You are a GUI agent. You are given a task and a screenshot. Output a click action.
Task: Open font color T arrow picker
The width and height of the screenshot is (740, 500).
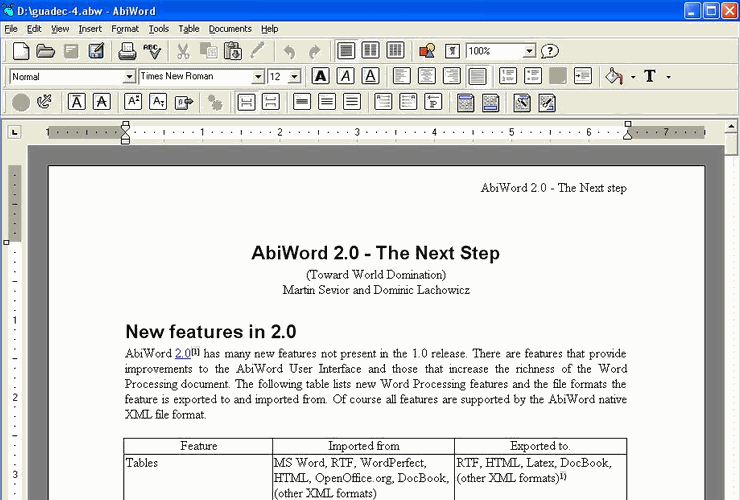click(x=668, y=76)
